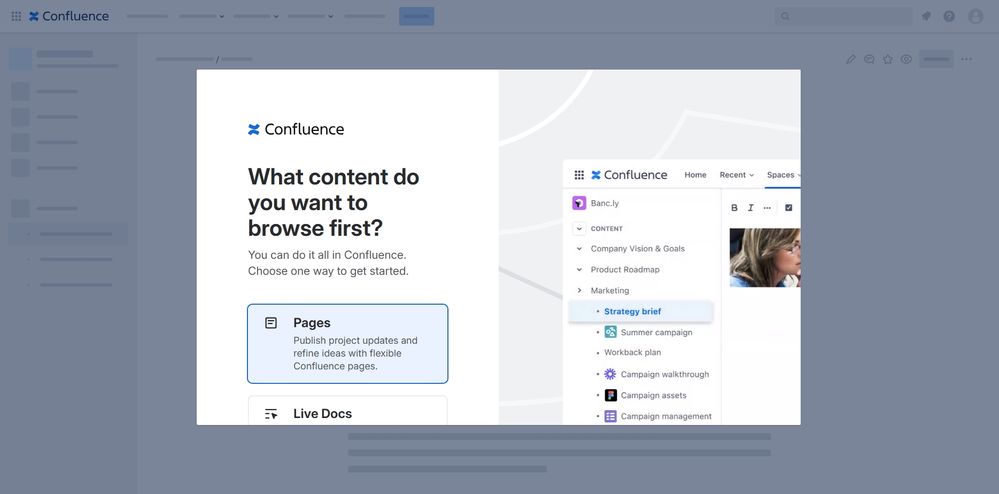
Task: Click the purple Banc.ly space icon
Action: coord(579,203)
